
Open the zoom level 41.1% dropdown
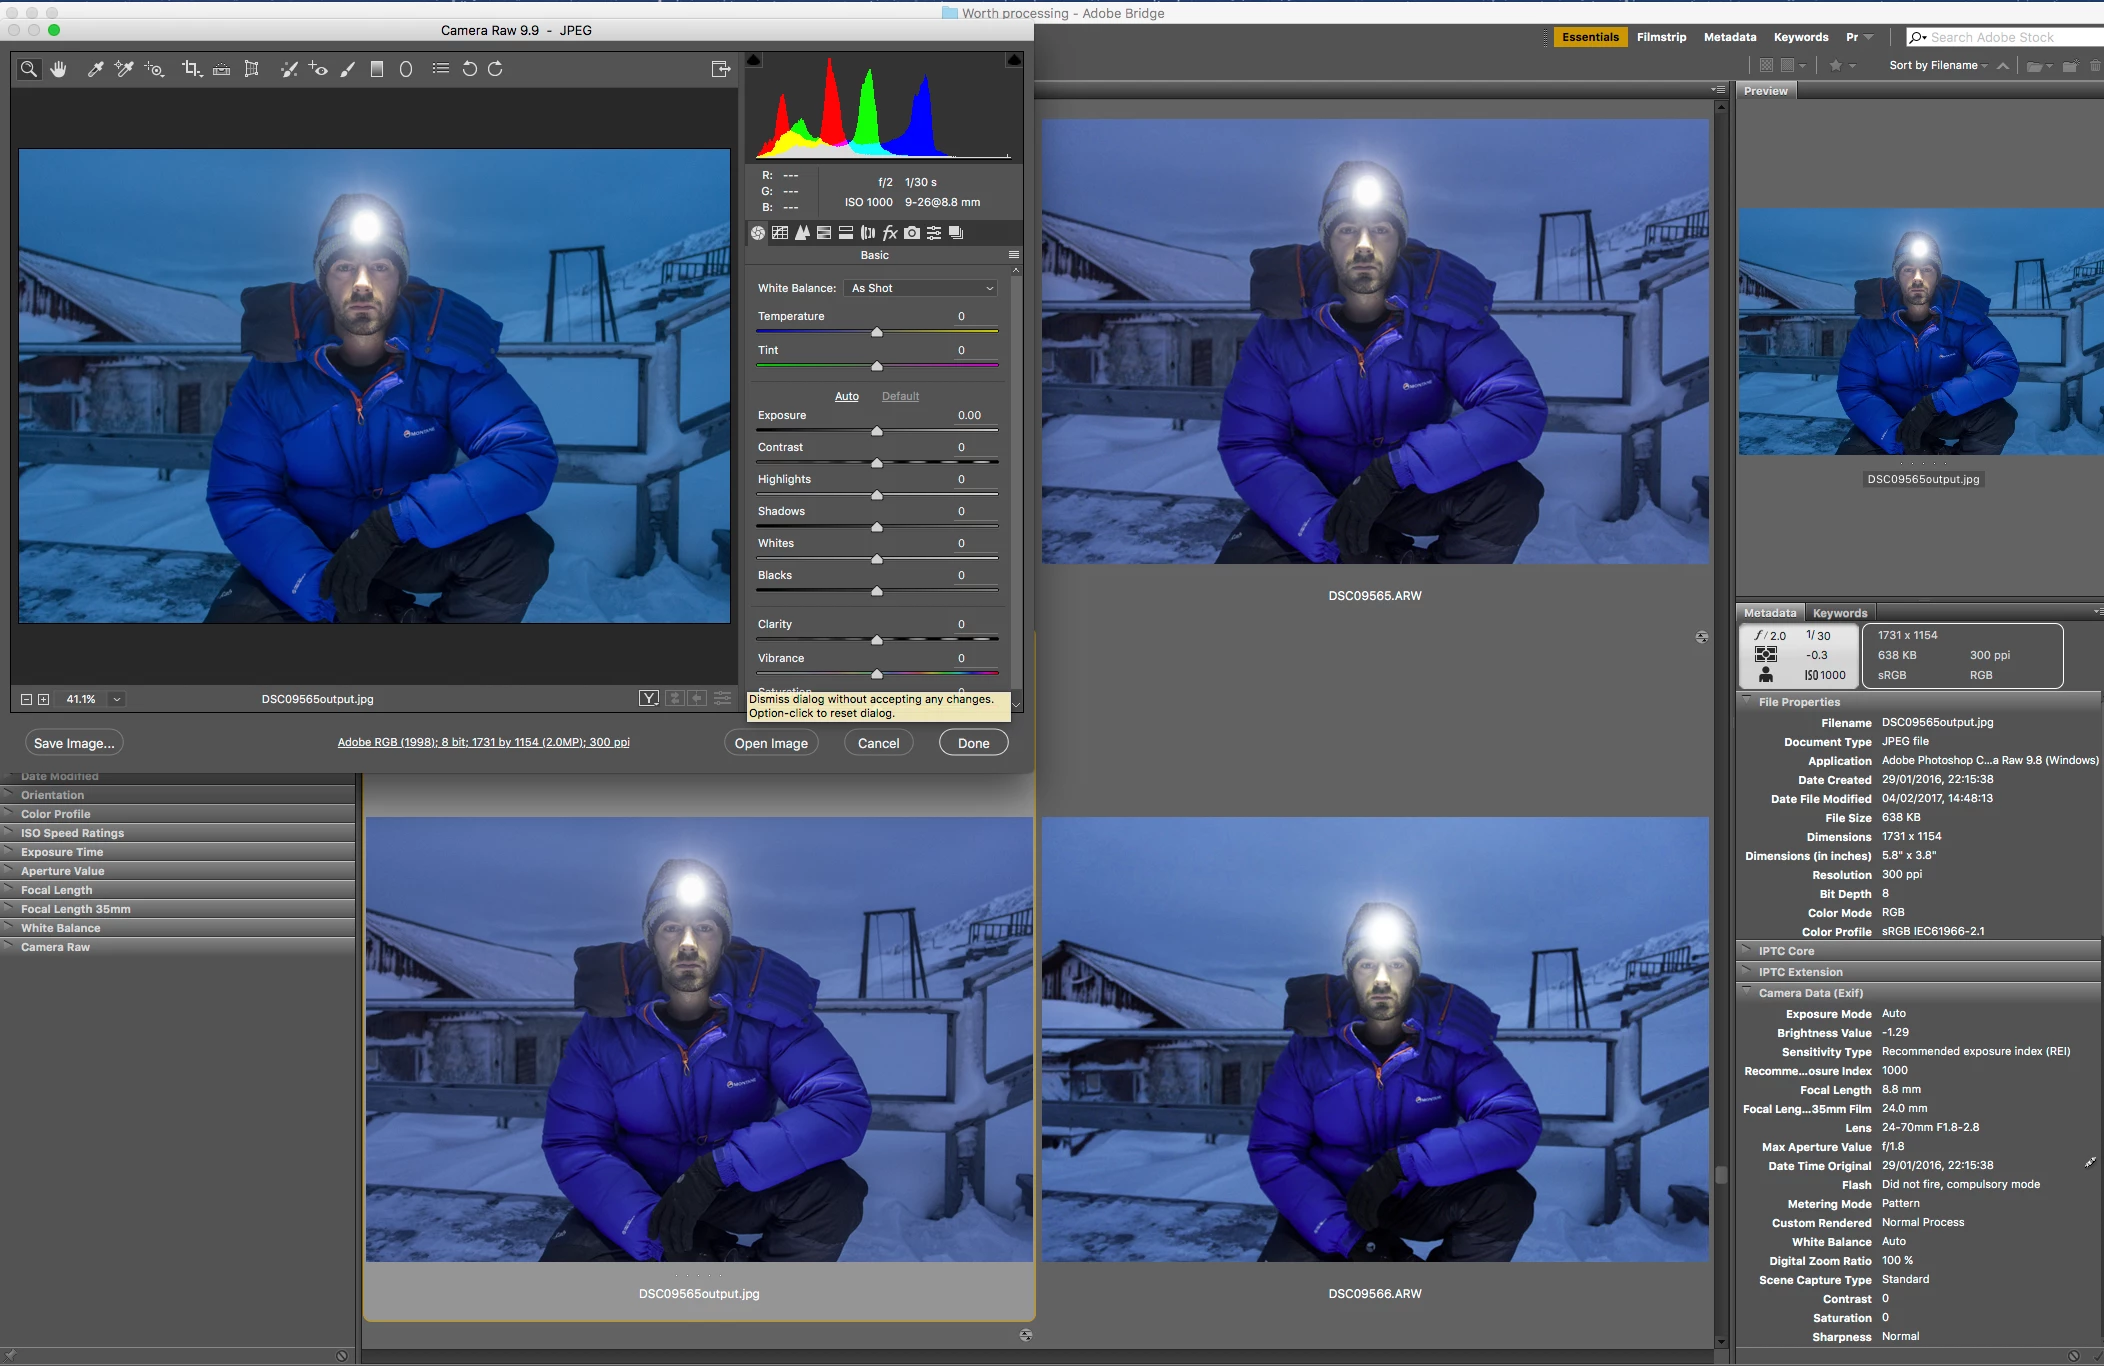(117, 699)
